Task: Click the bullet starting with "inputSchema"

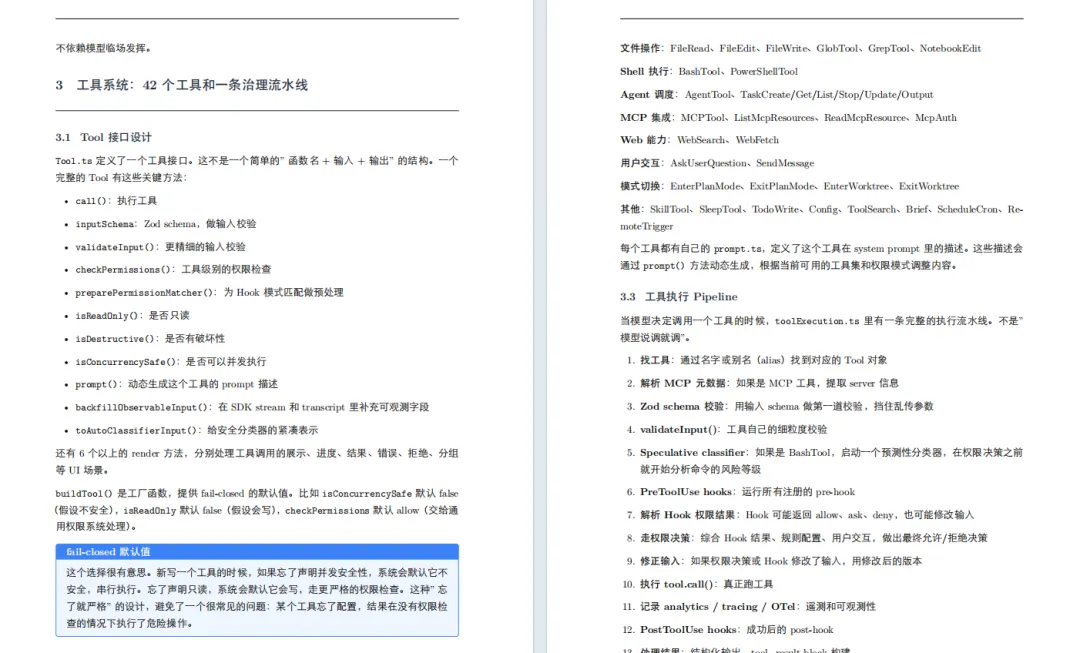Action: (x=165, y=224)
